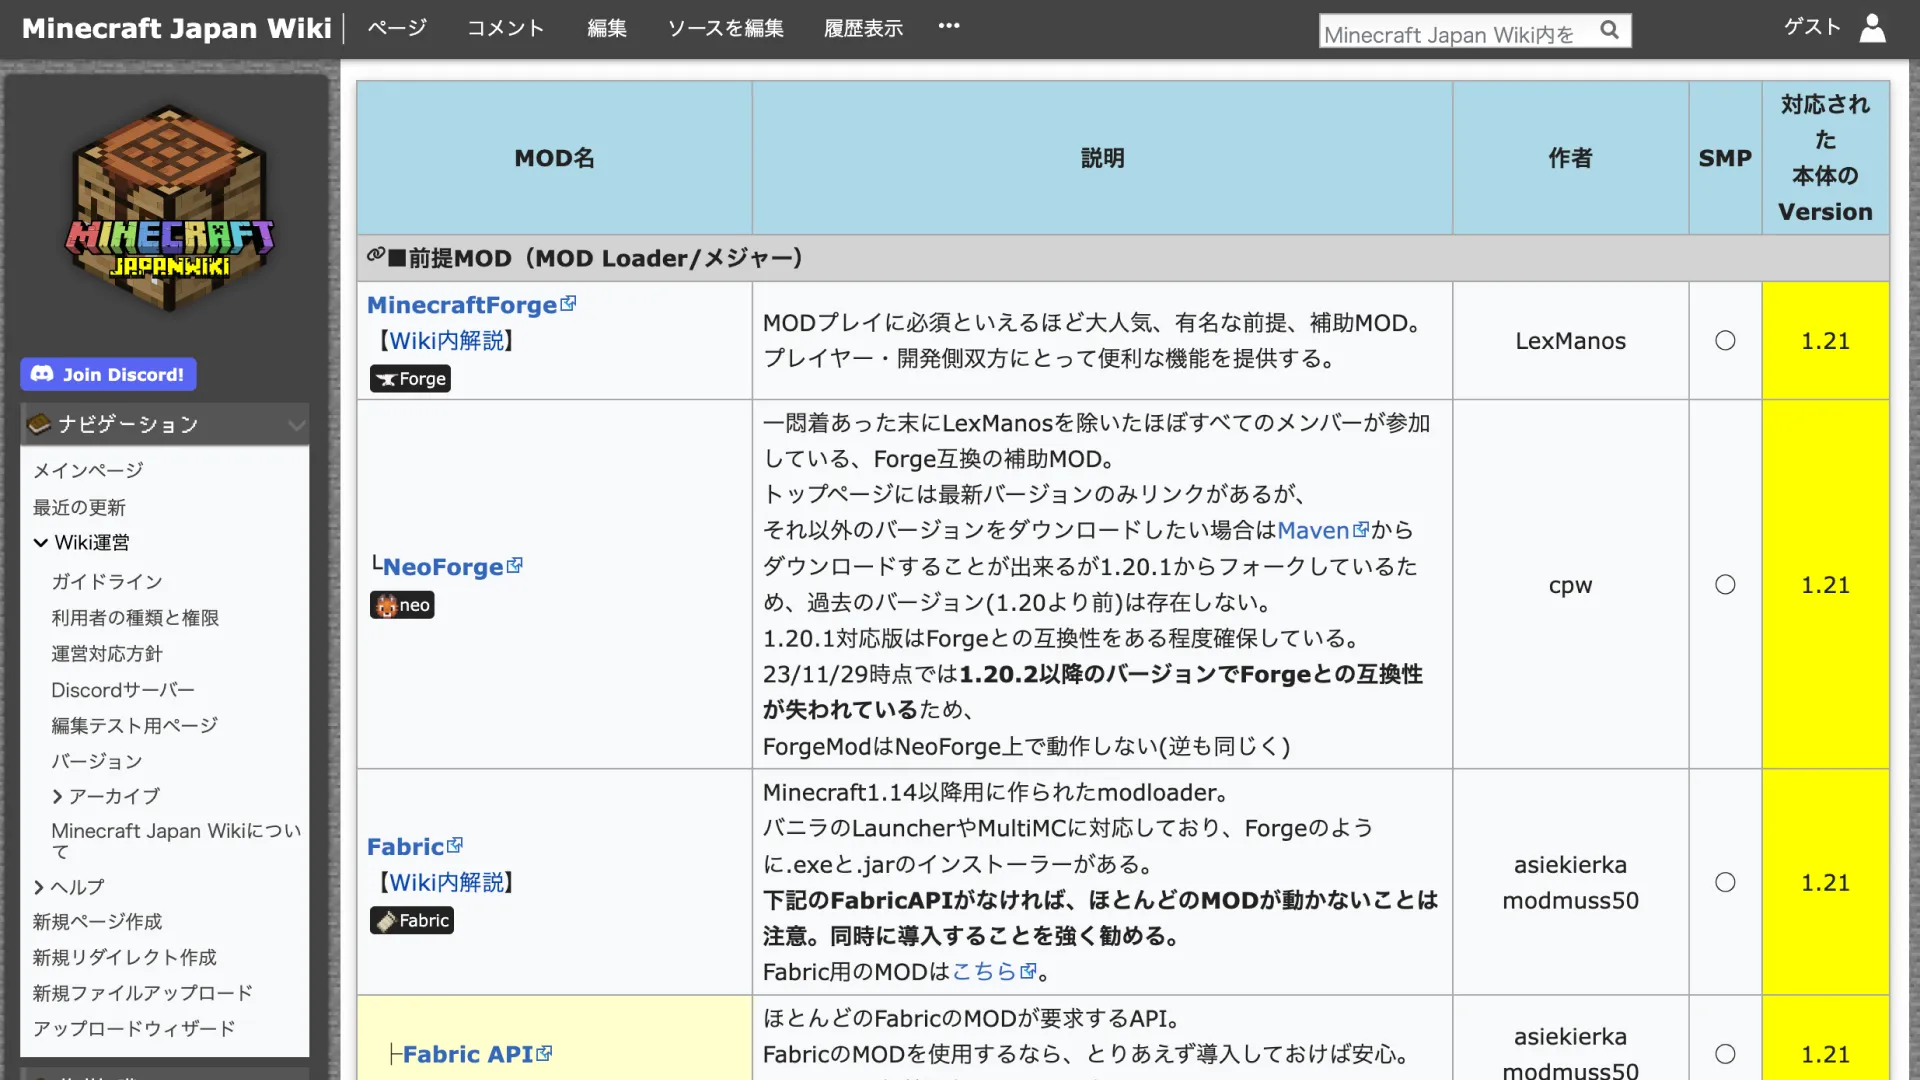
Task: Open the MinecraftForge external link
Action: point(471,305)
